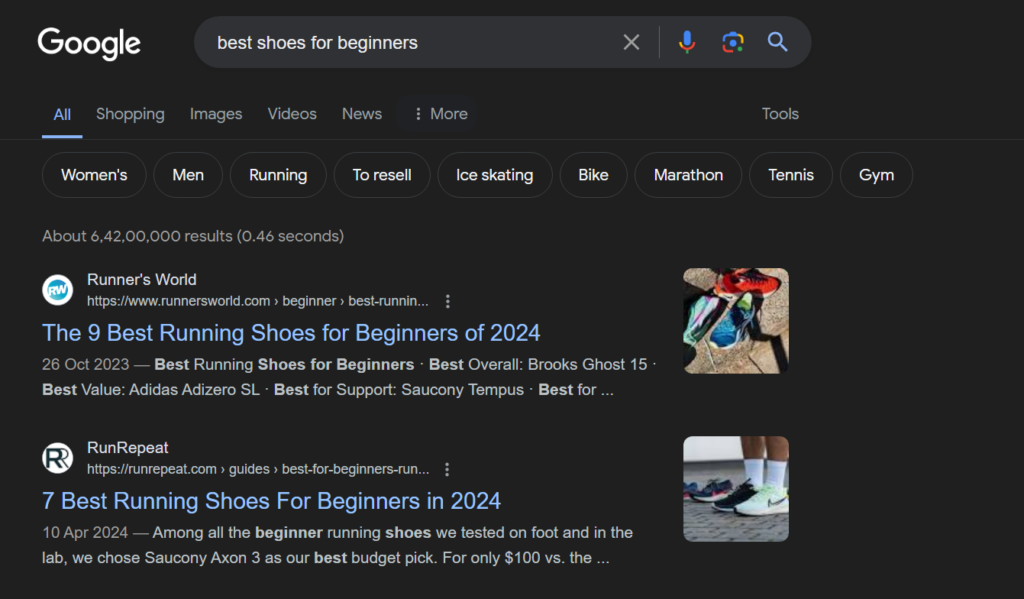The image size is (1024, 599).
Task: Apply the Marathon filter chip
Action: tap(688, 175)
